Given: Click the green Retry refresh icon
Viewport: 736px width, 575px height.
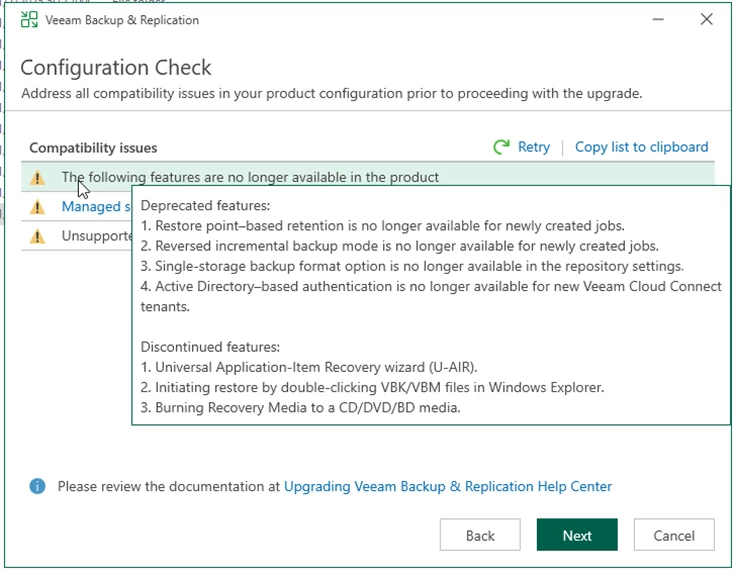Looking at the screenshot, I should tap(502, 147).
